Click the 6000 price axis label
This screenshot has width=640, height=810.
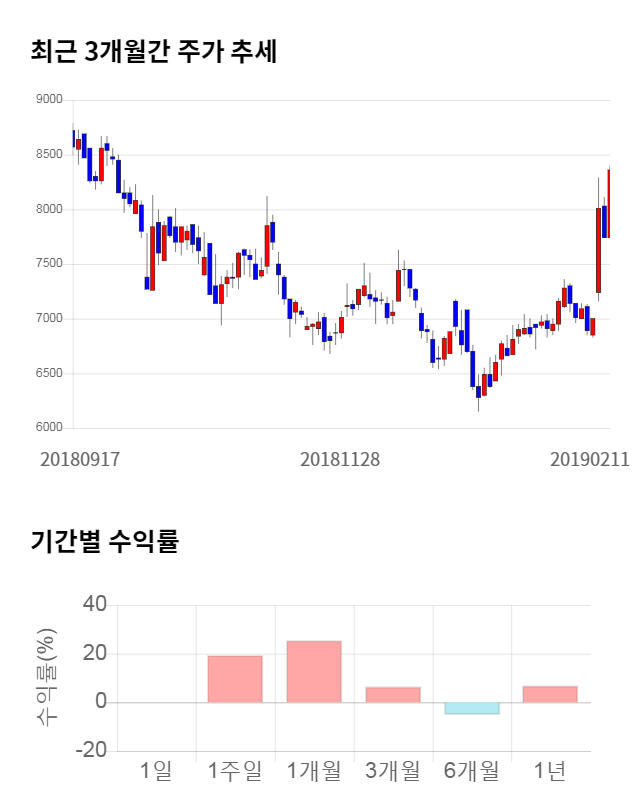point(48,428)
